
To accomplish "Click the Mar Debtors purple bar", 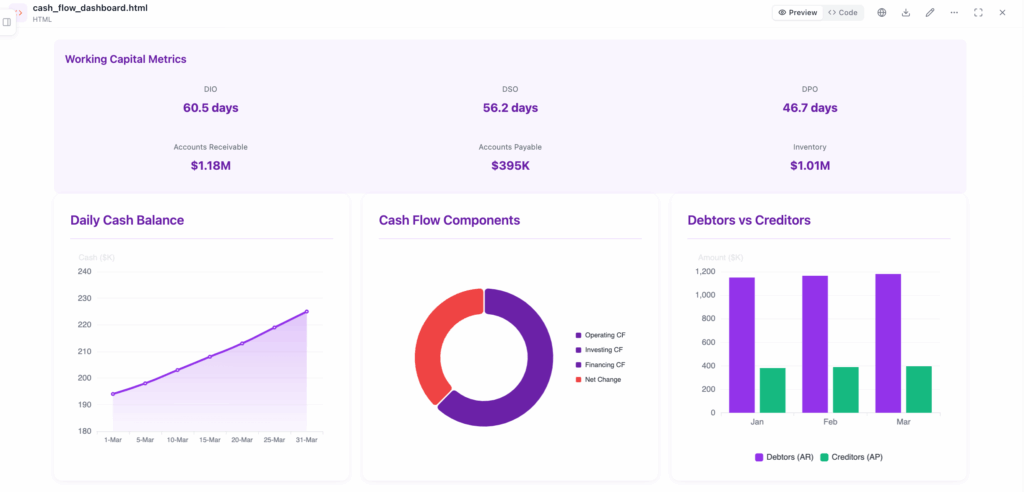I will (x=888, y=343).
